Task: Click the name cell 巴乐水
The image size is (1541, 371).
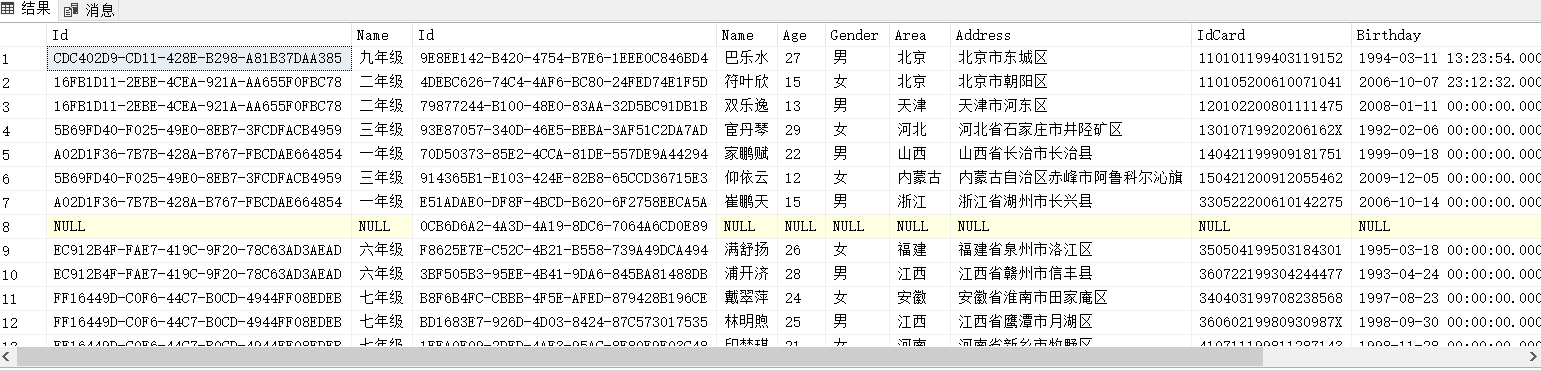Action: click(x=746, y=59)
